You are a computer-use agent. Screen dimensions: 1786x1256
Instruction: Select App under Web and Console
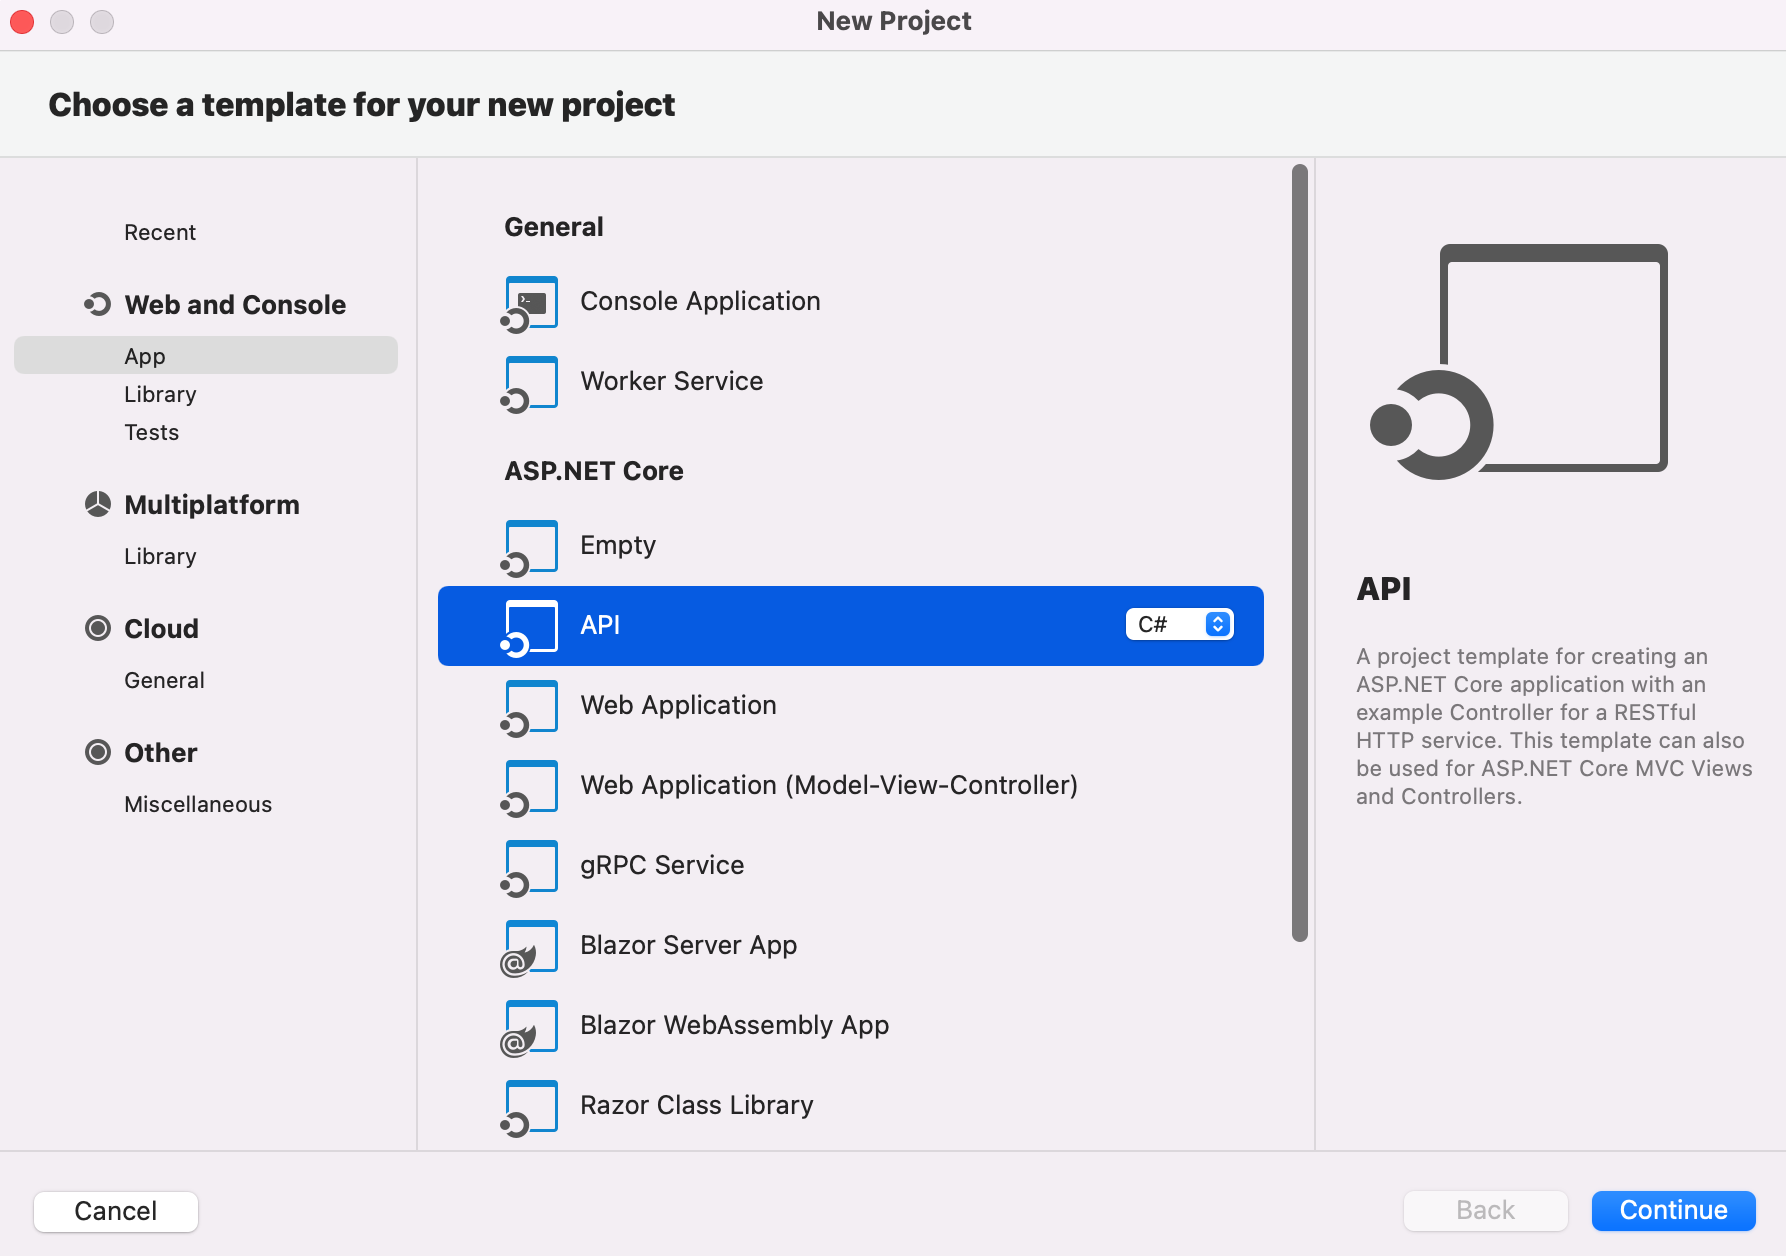[206, 355]
